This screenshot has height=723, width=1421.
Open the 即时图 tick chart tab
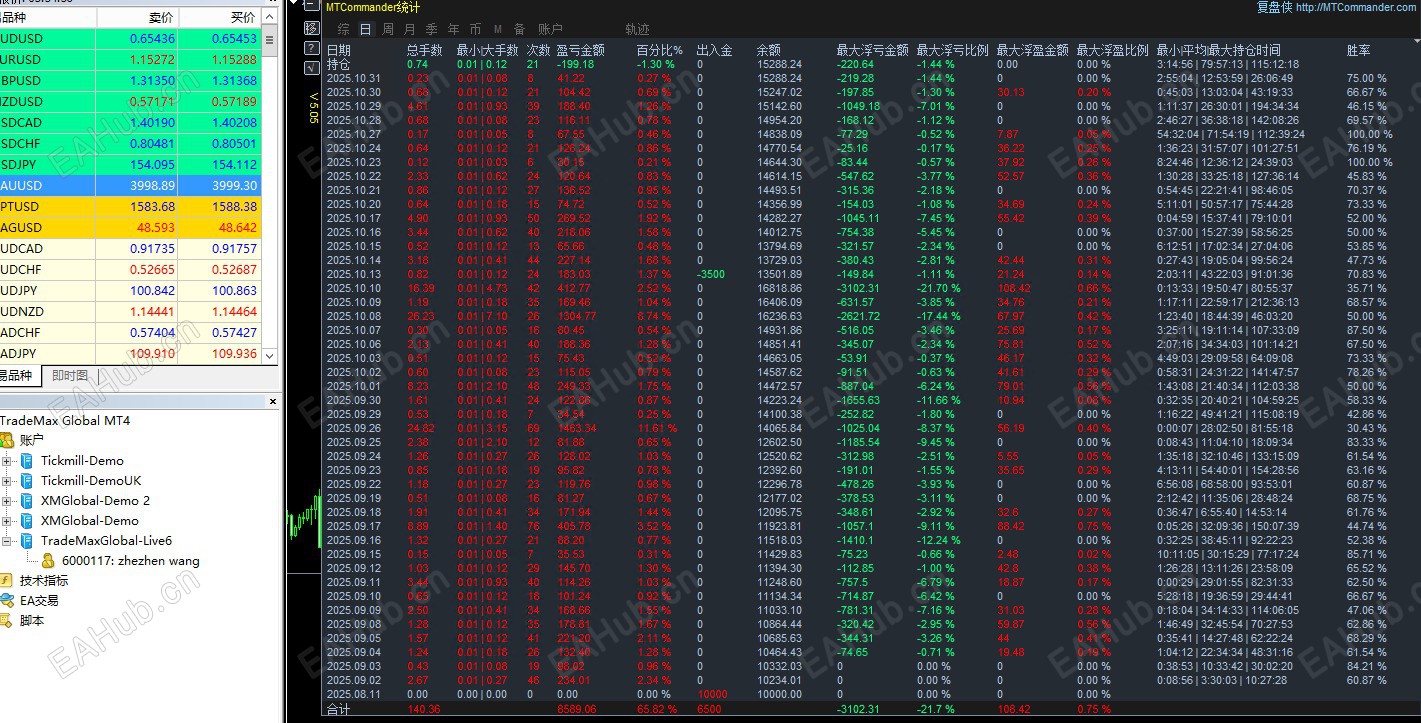tap(70, 376)
